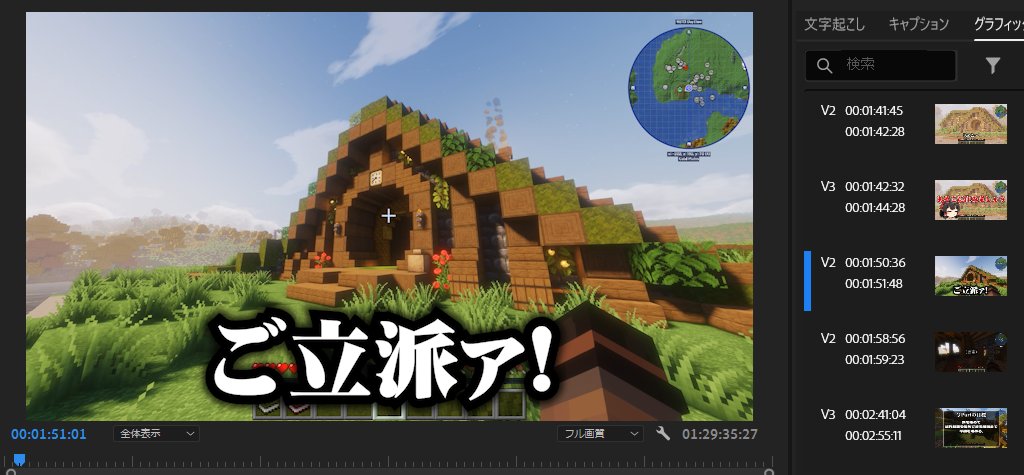Click the out-time 00:02:55:11 text
This screenshot has height=475, width=1024.
tap(874, 436)
